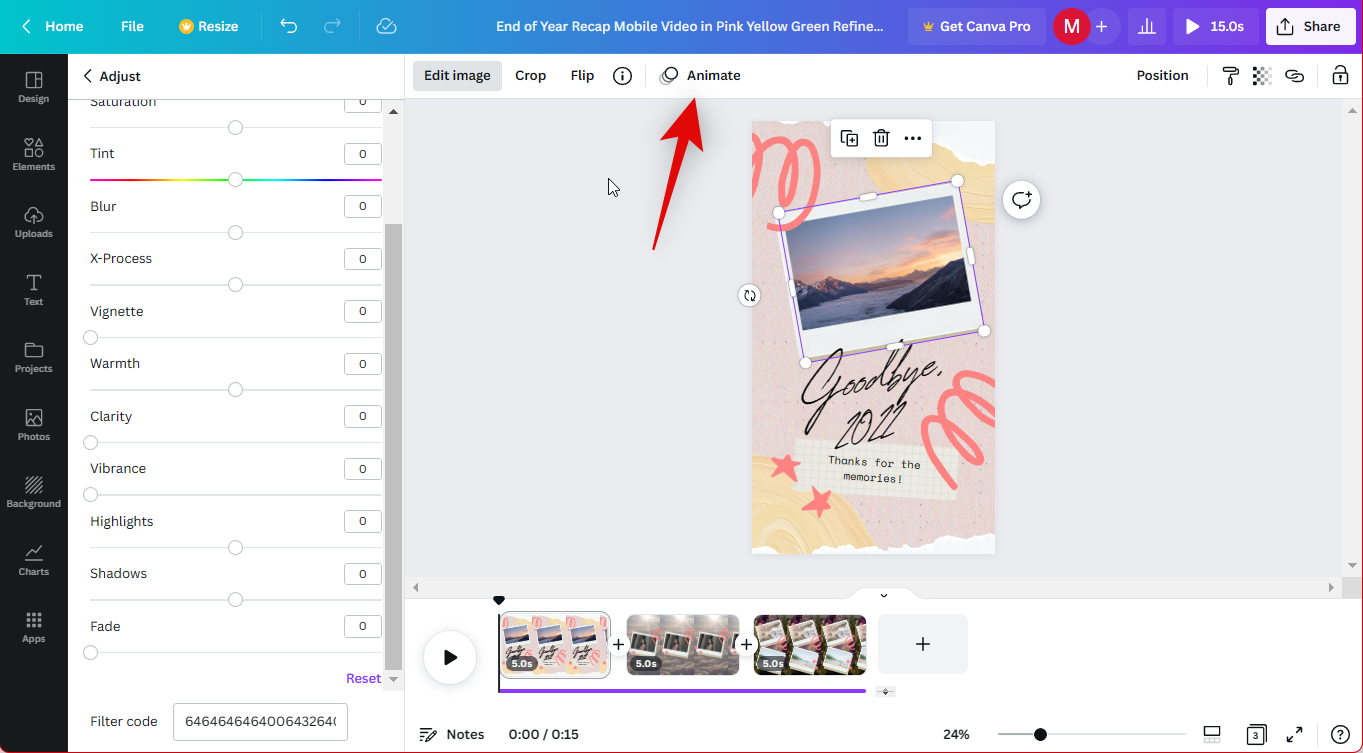Viewport: 1363px width, 753px height.
Task: Open grid view showing 3 pages
Action: tap(1256, 734)
